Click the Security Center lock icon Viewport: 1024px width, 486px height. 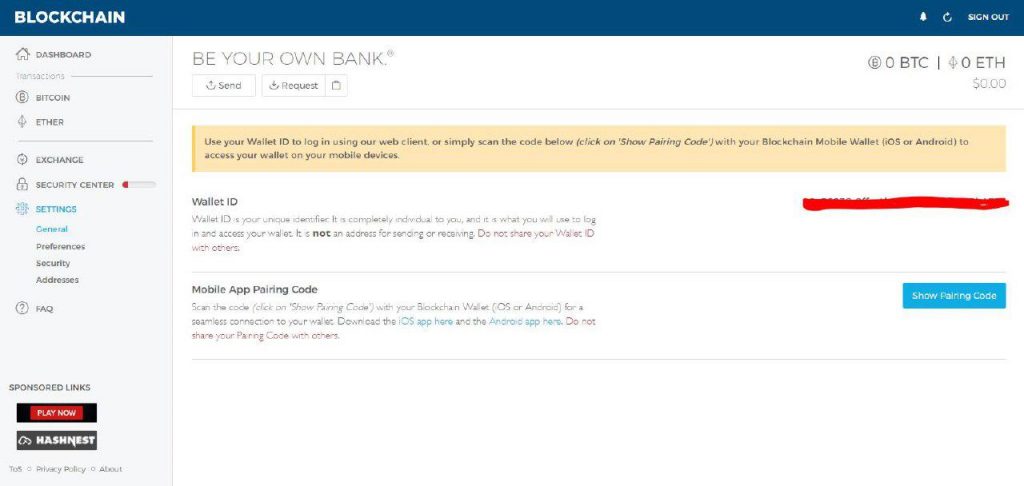pos(22,184)
